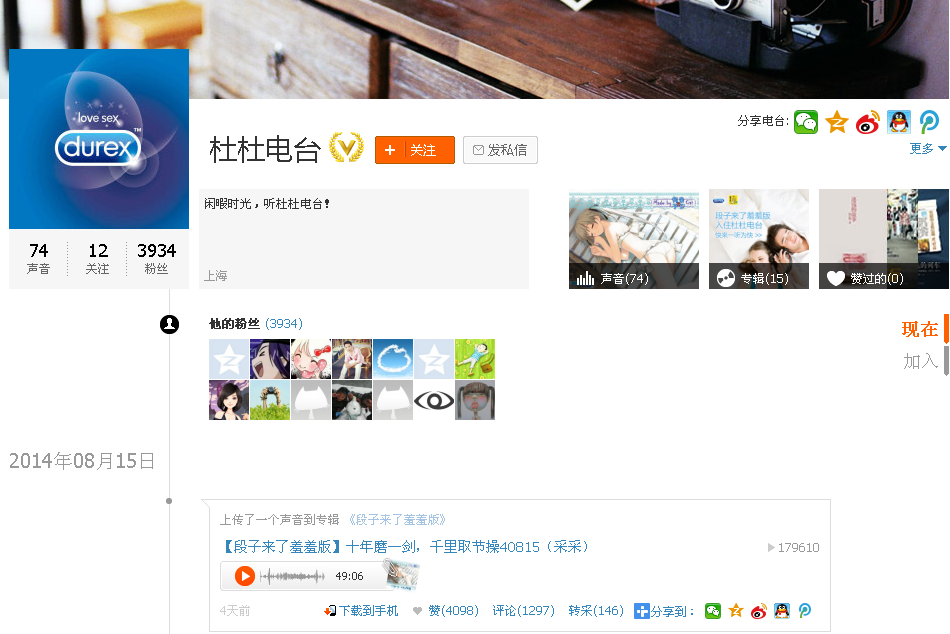Viewport: 950px width, 634px height.
Task: Share the sound to QQ penguin icon
Action: pos(782,611)
